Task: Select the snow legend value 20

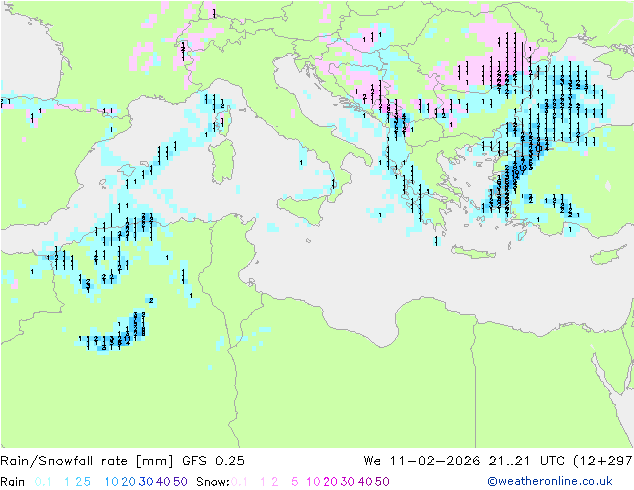Action: coord(330,482)
